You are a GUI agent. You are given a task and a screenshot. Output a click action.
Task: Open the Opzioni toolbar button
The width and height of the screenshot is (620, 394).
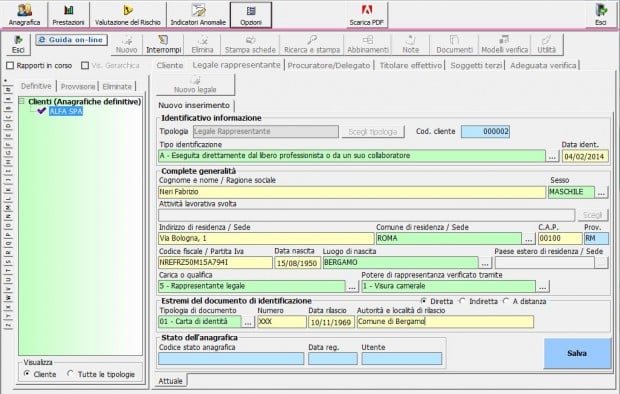coord(251,15)
